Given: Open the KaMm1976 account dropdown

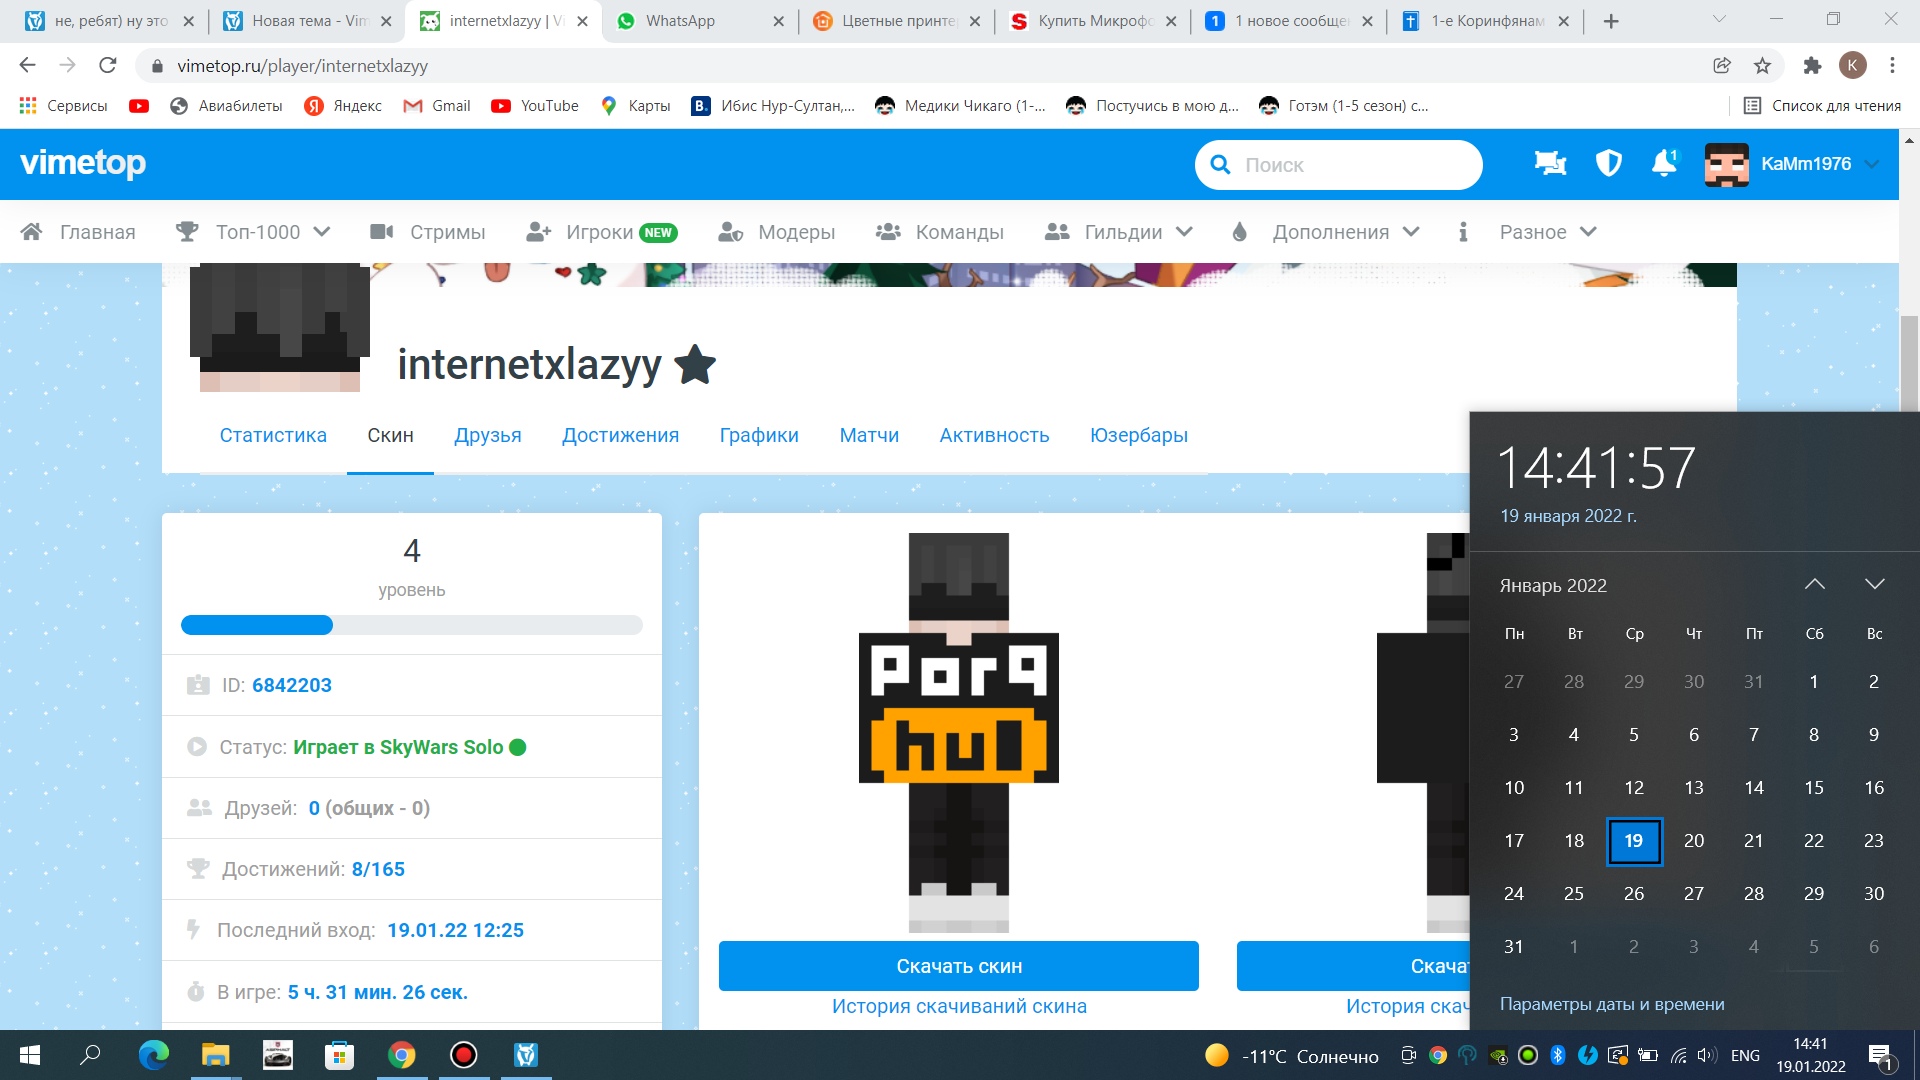Looking at the screenshot, I should [1805, 164].
